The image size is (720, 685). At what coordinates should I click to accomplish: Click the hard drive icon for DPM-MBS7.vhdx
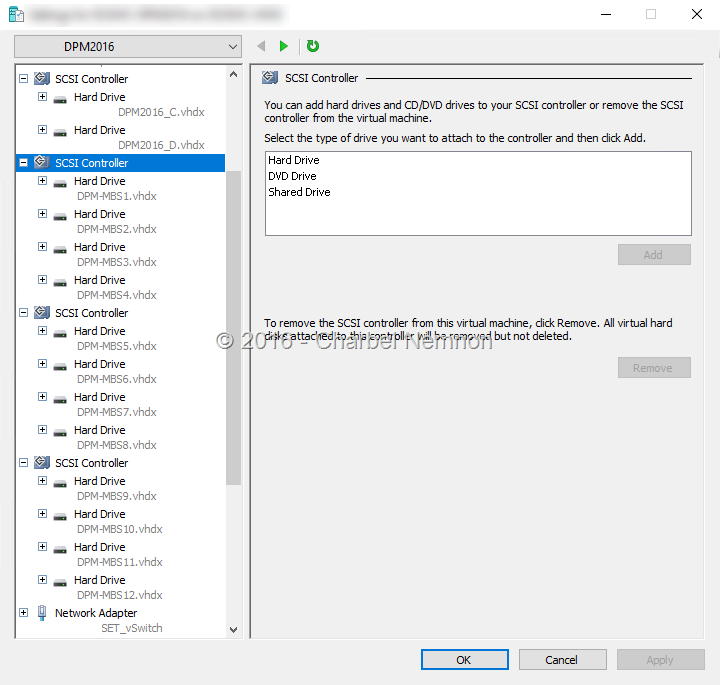60,399
